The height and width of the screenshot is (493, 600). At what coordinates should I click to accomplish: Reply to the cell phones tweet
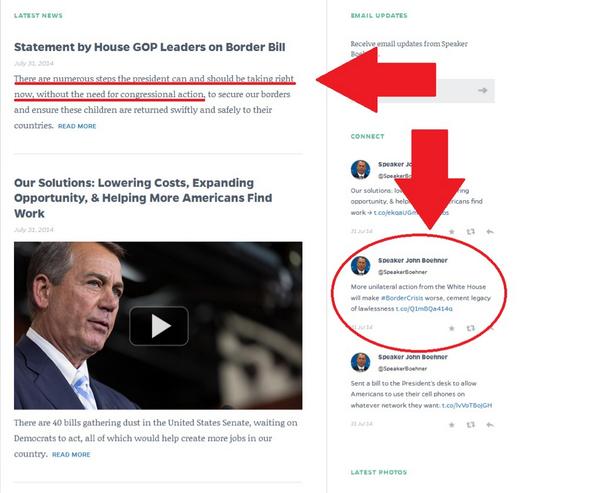tap(490, 424)
